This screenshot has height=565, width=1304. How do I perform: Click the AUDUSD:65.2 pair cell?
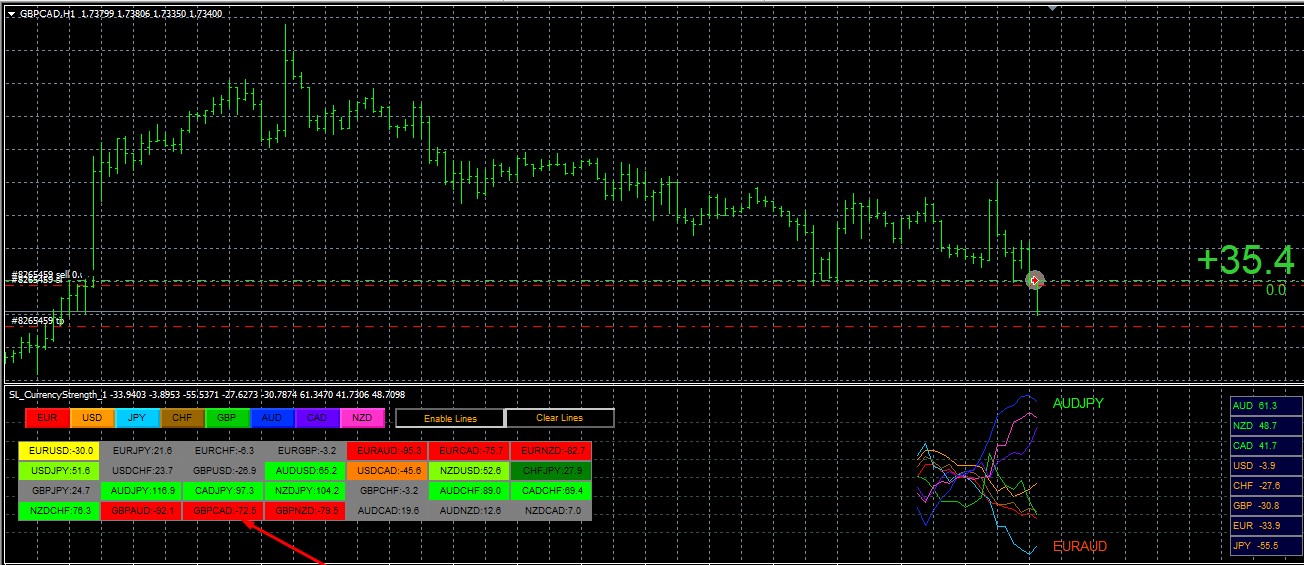click(x=305, y=470)
